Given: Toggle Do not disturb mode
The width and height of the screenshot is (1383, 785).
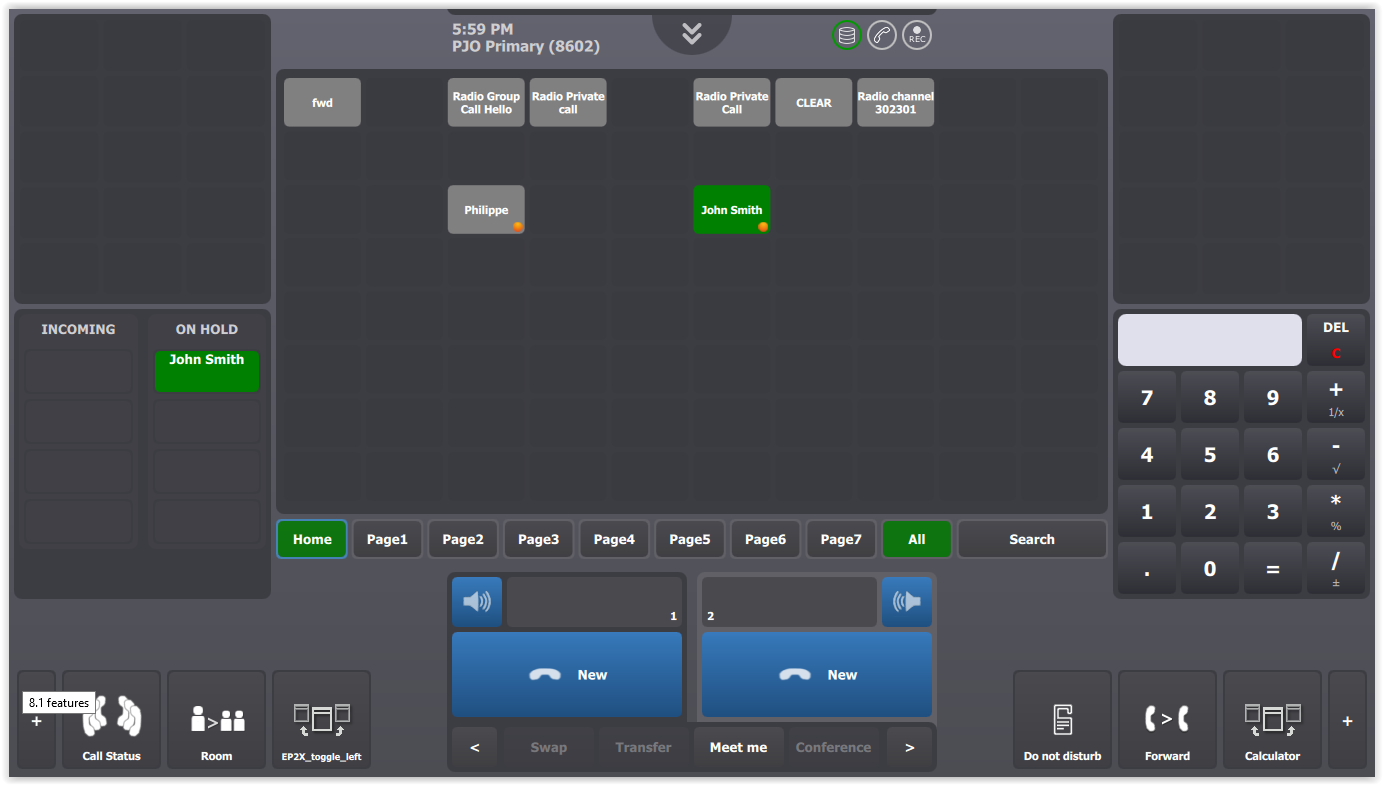Looking at the screenshot, I should coord(1062,720).
